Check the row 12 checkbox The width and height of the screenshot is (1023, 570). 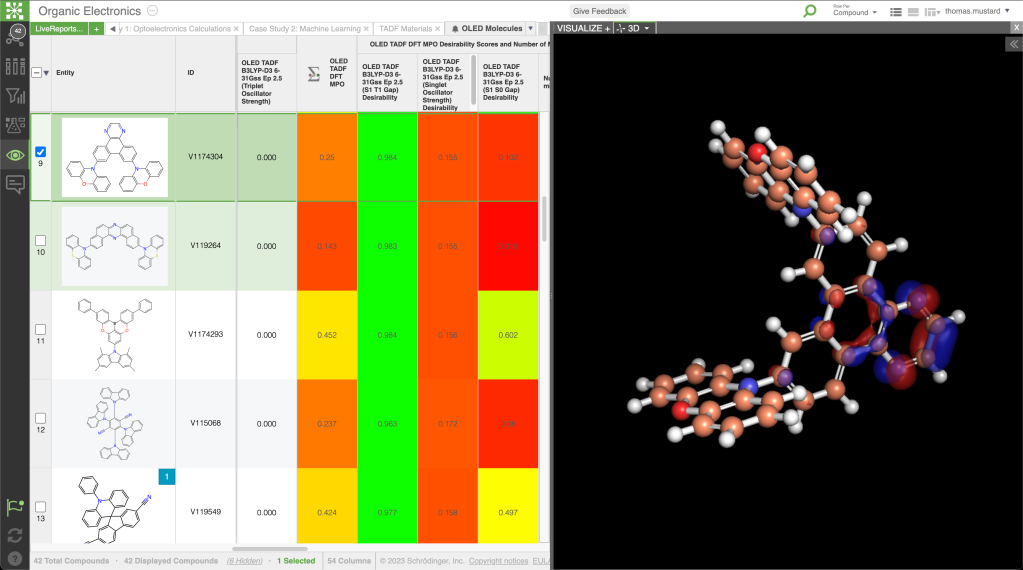[x=40, y=418]
